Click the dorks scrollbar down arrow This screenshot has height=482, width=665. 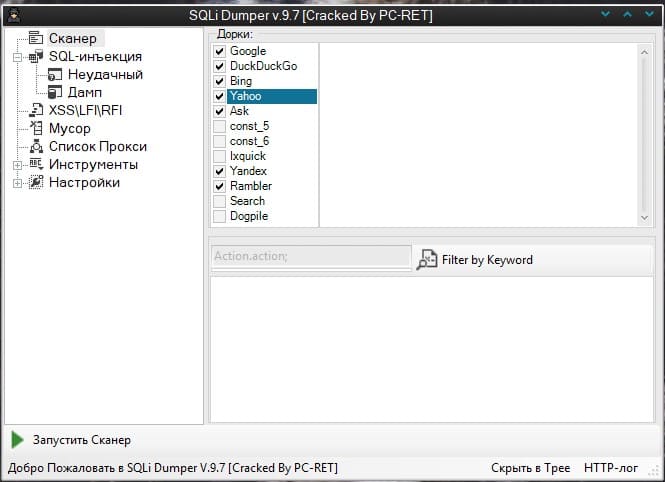click(x=644, y=218)
